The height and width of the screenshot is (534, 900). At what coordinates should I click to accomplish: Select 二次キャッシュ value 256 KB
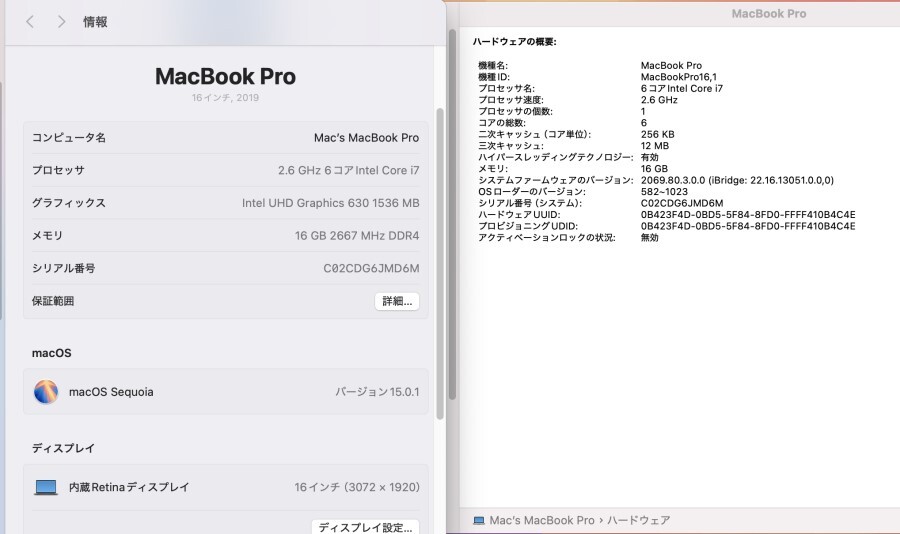658,134
